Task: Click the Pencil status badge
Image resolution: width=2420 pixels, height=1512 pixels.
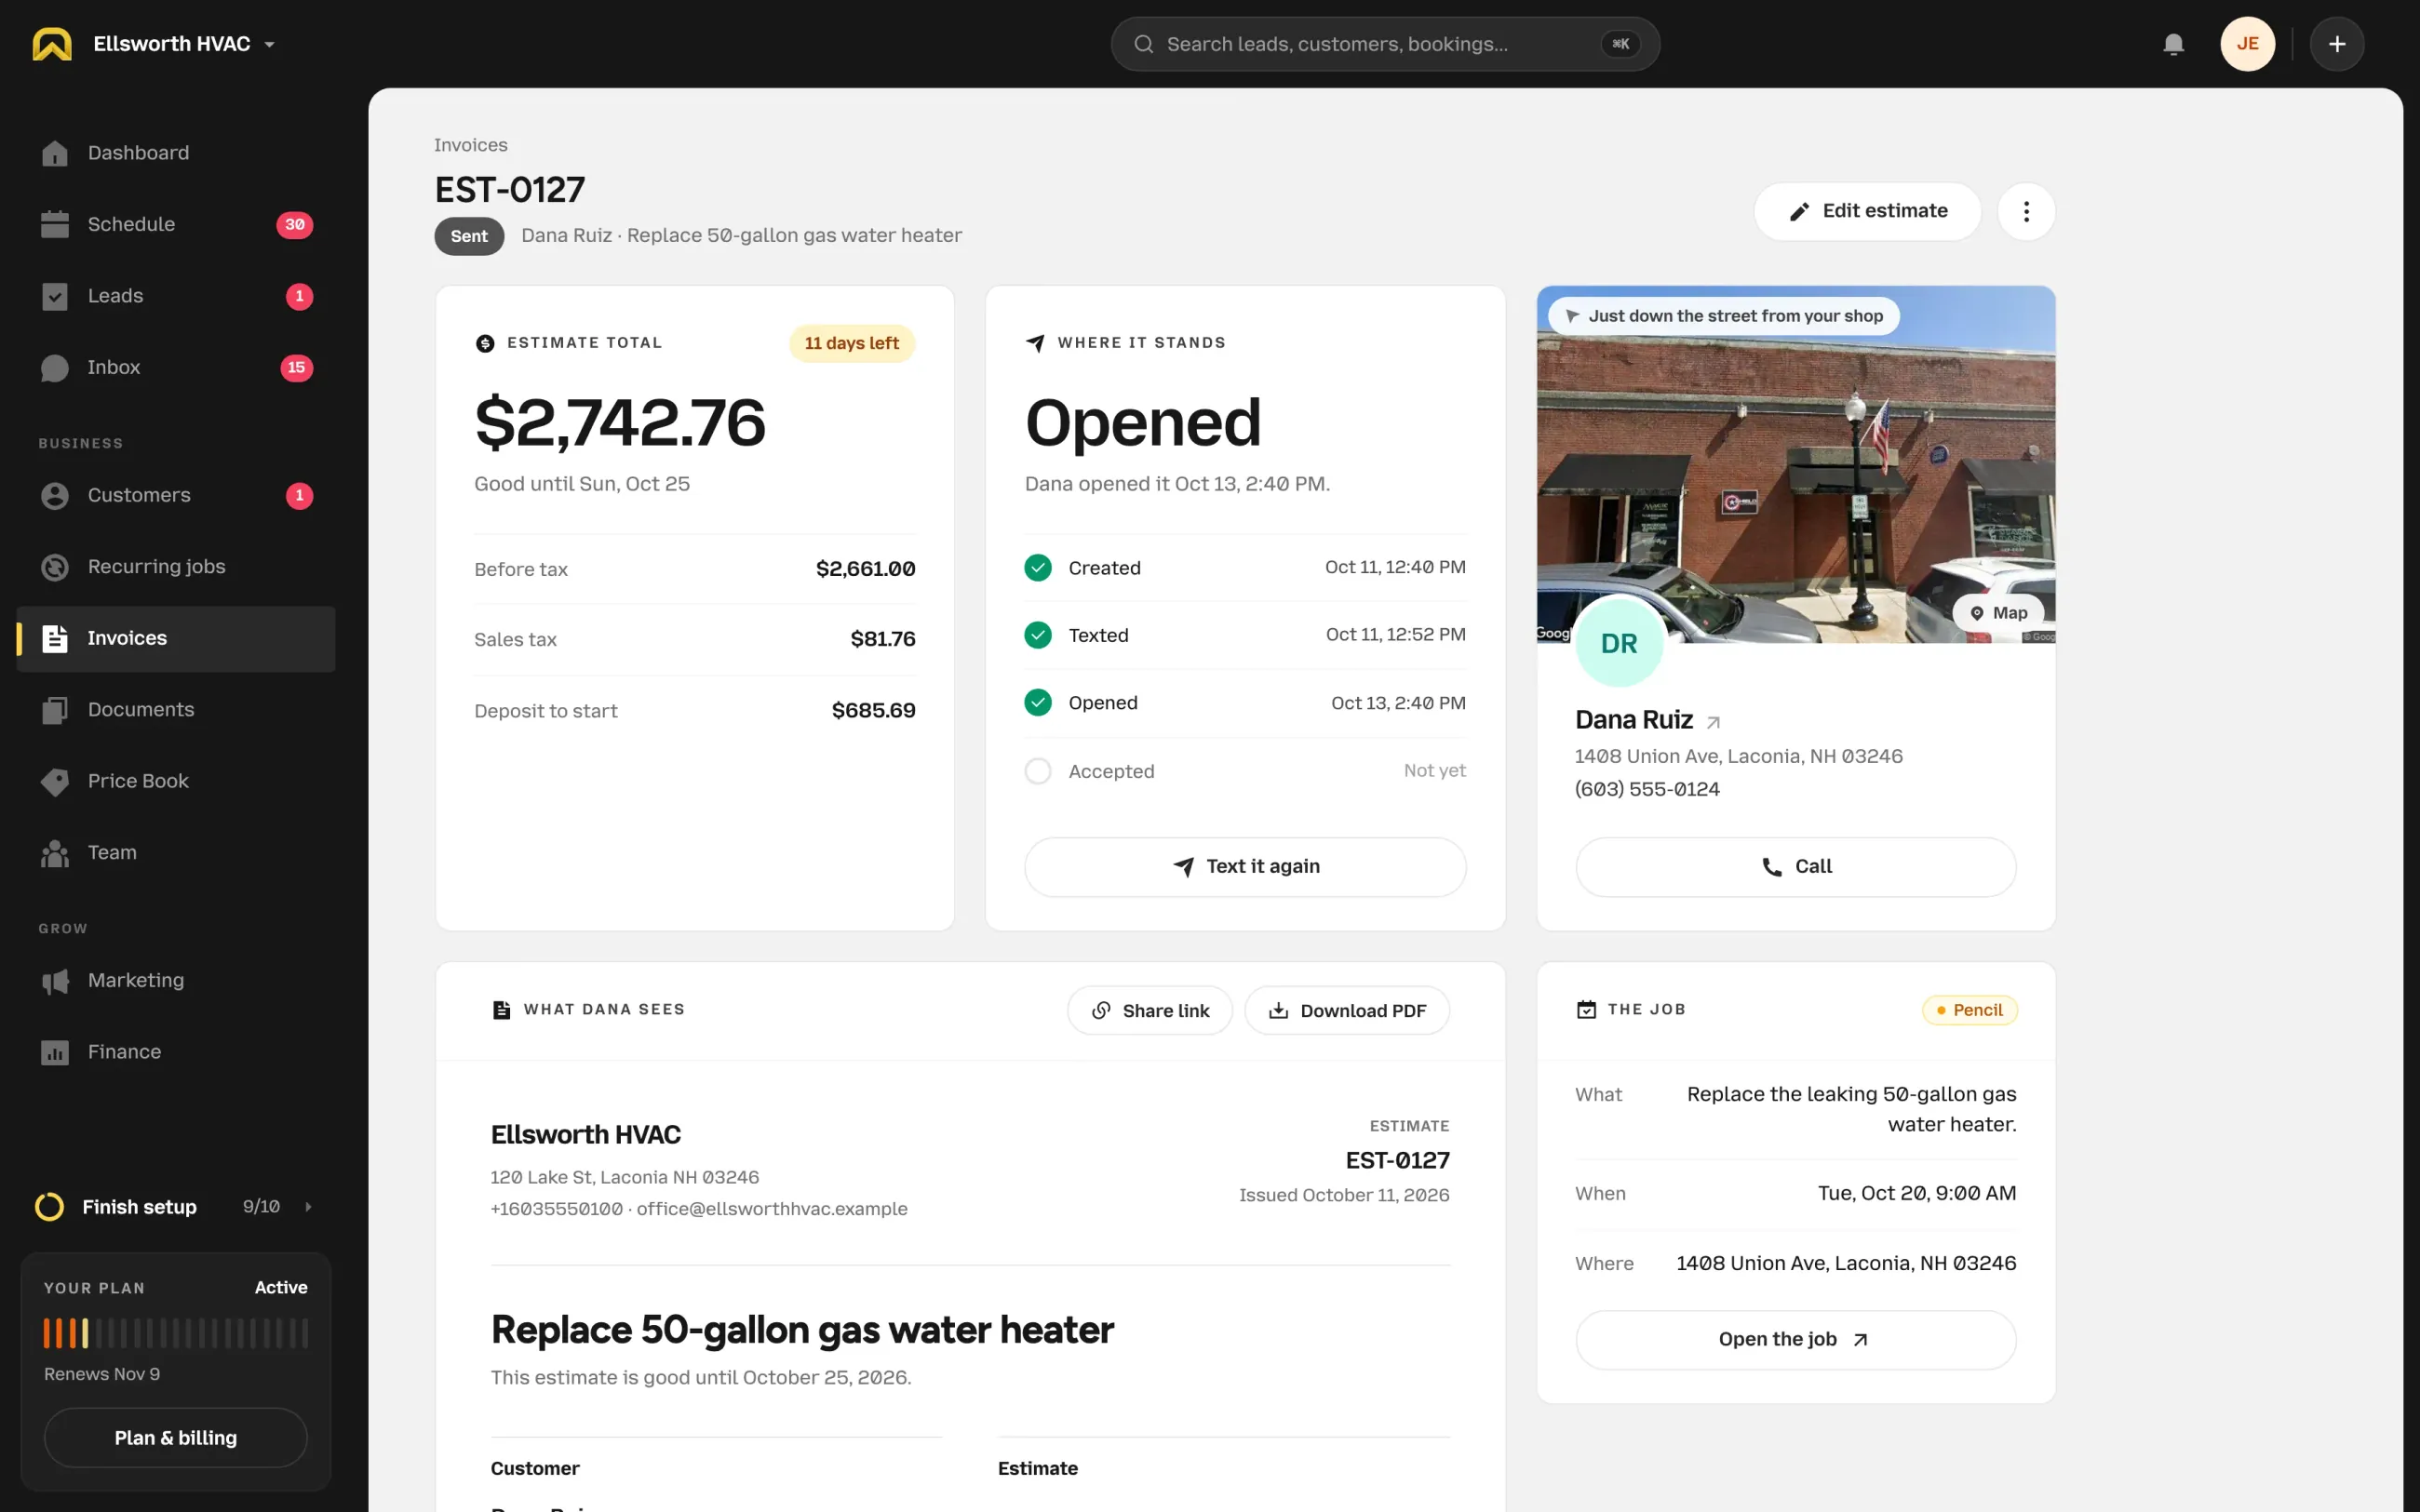Action: tap(1969, 1010)
